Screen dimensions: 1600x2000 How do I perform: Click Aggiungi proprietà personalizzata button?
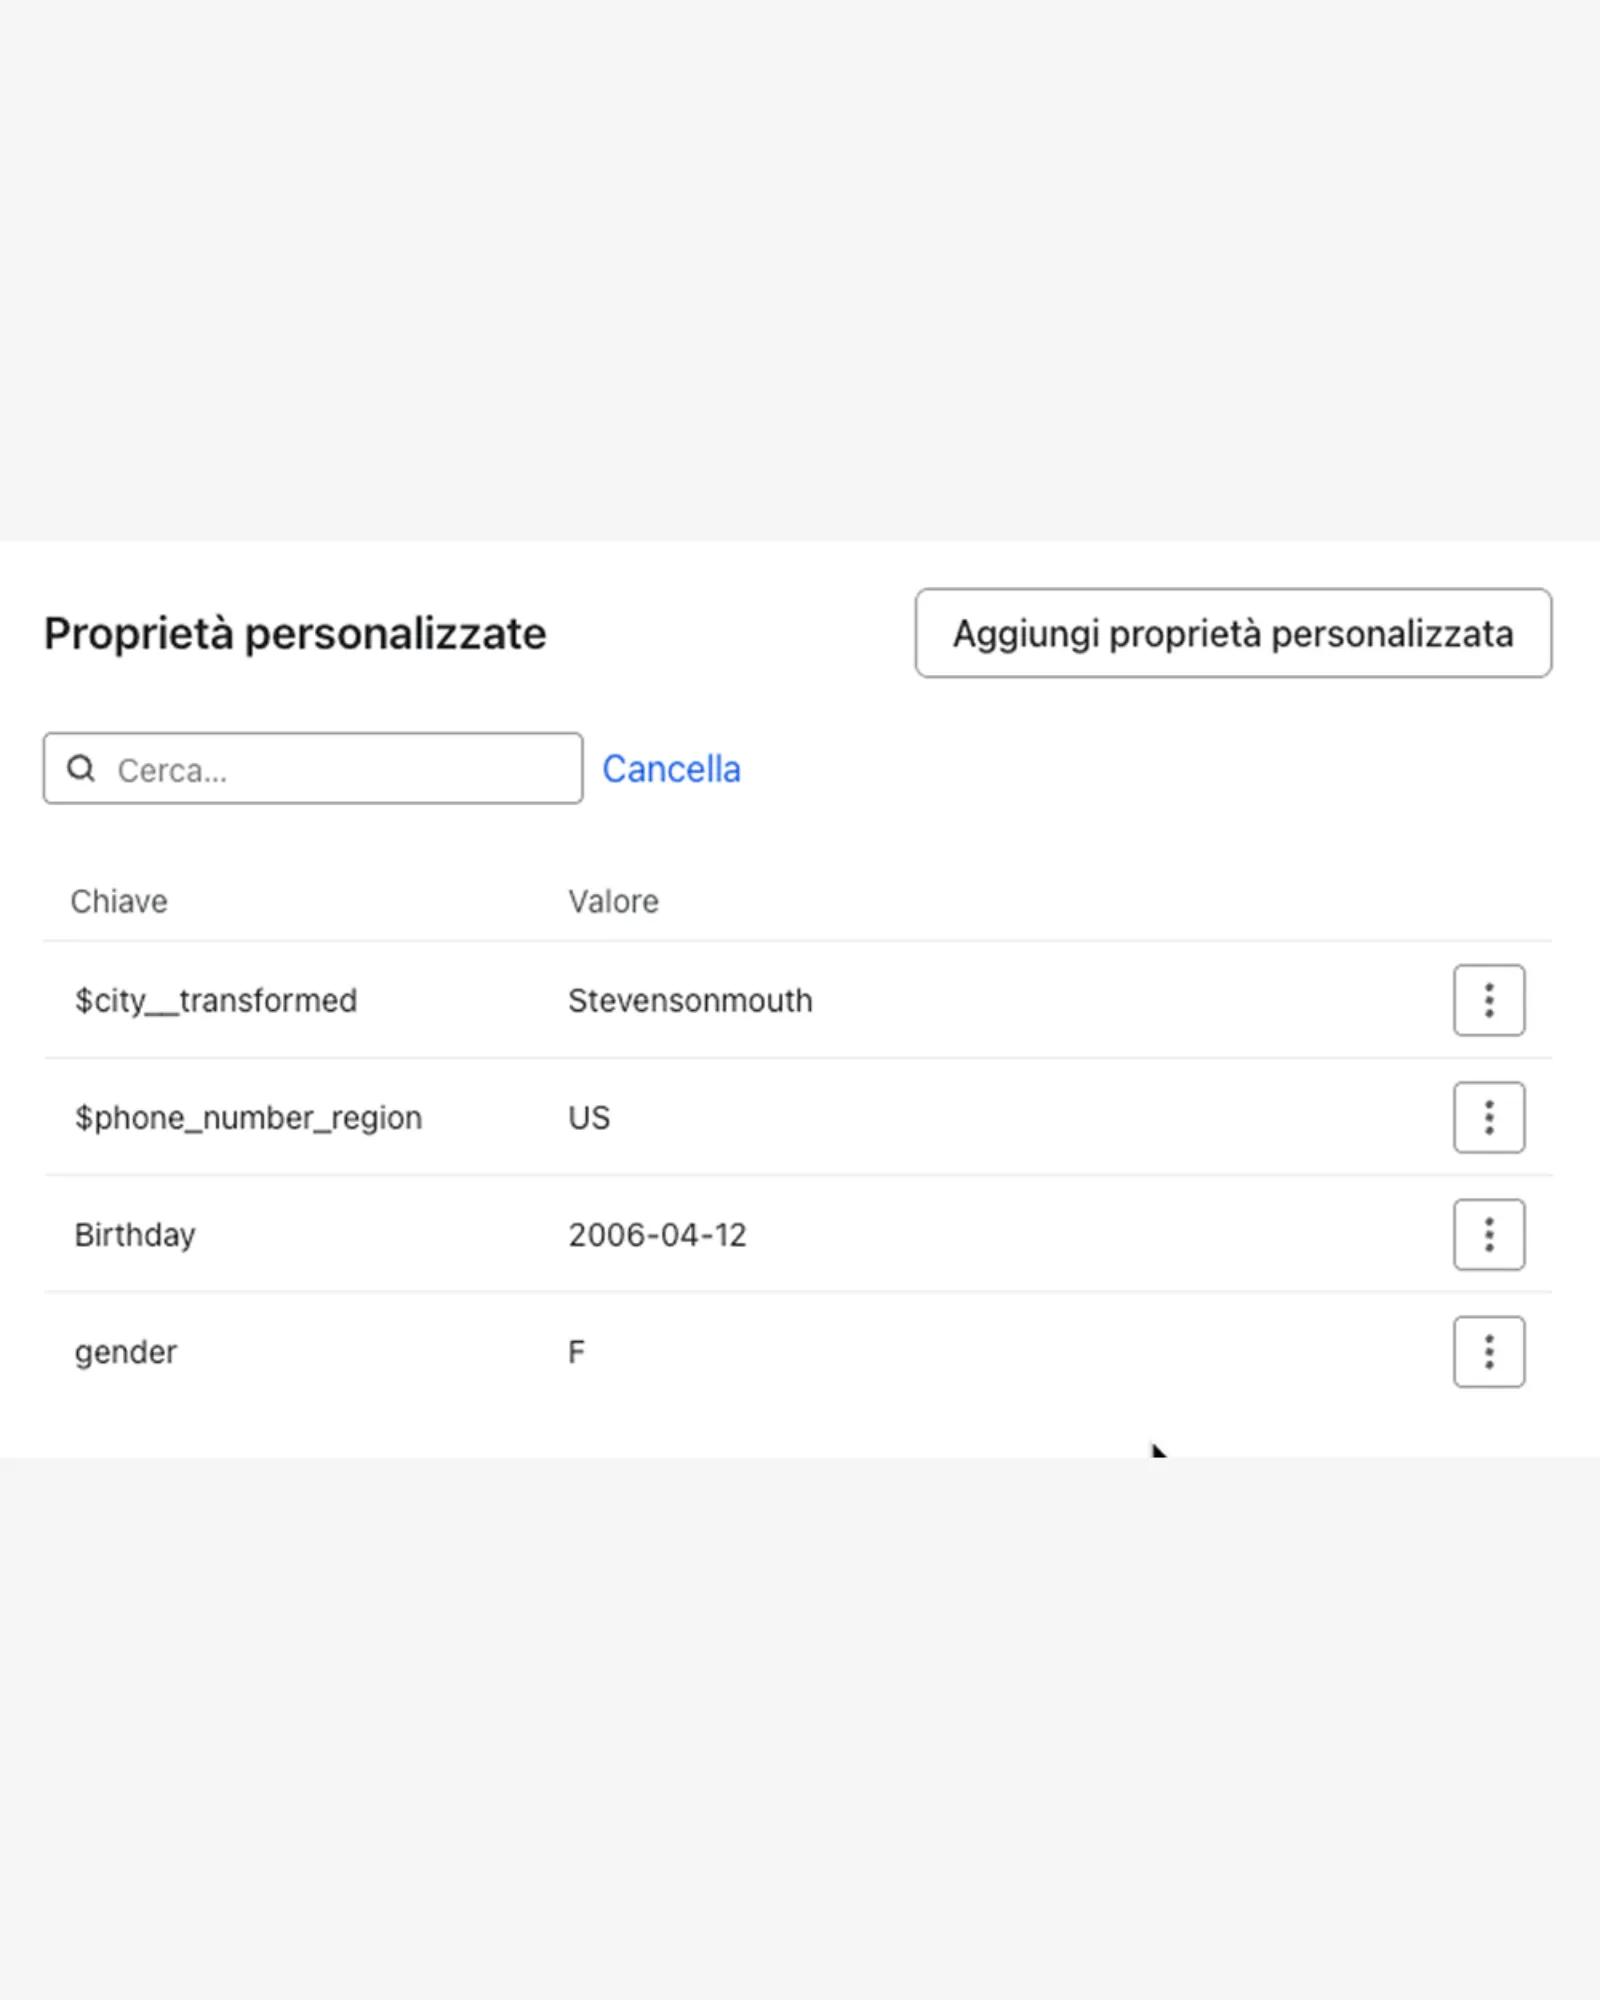coord(1232,633)
